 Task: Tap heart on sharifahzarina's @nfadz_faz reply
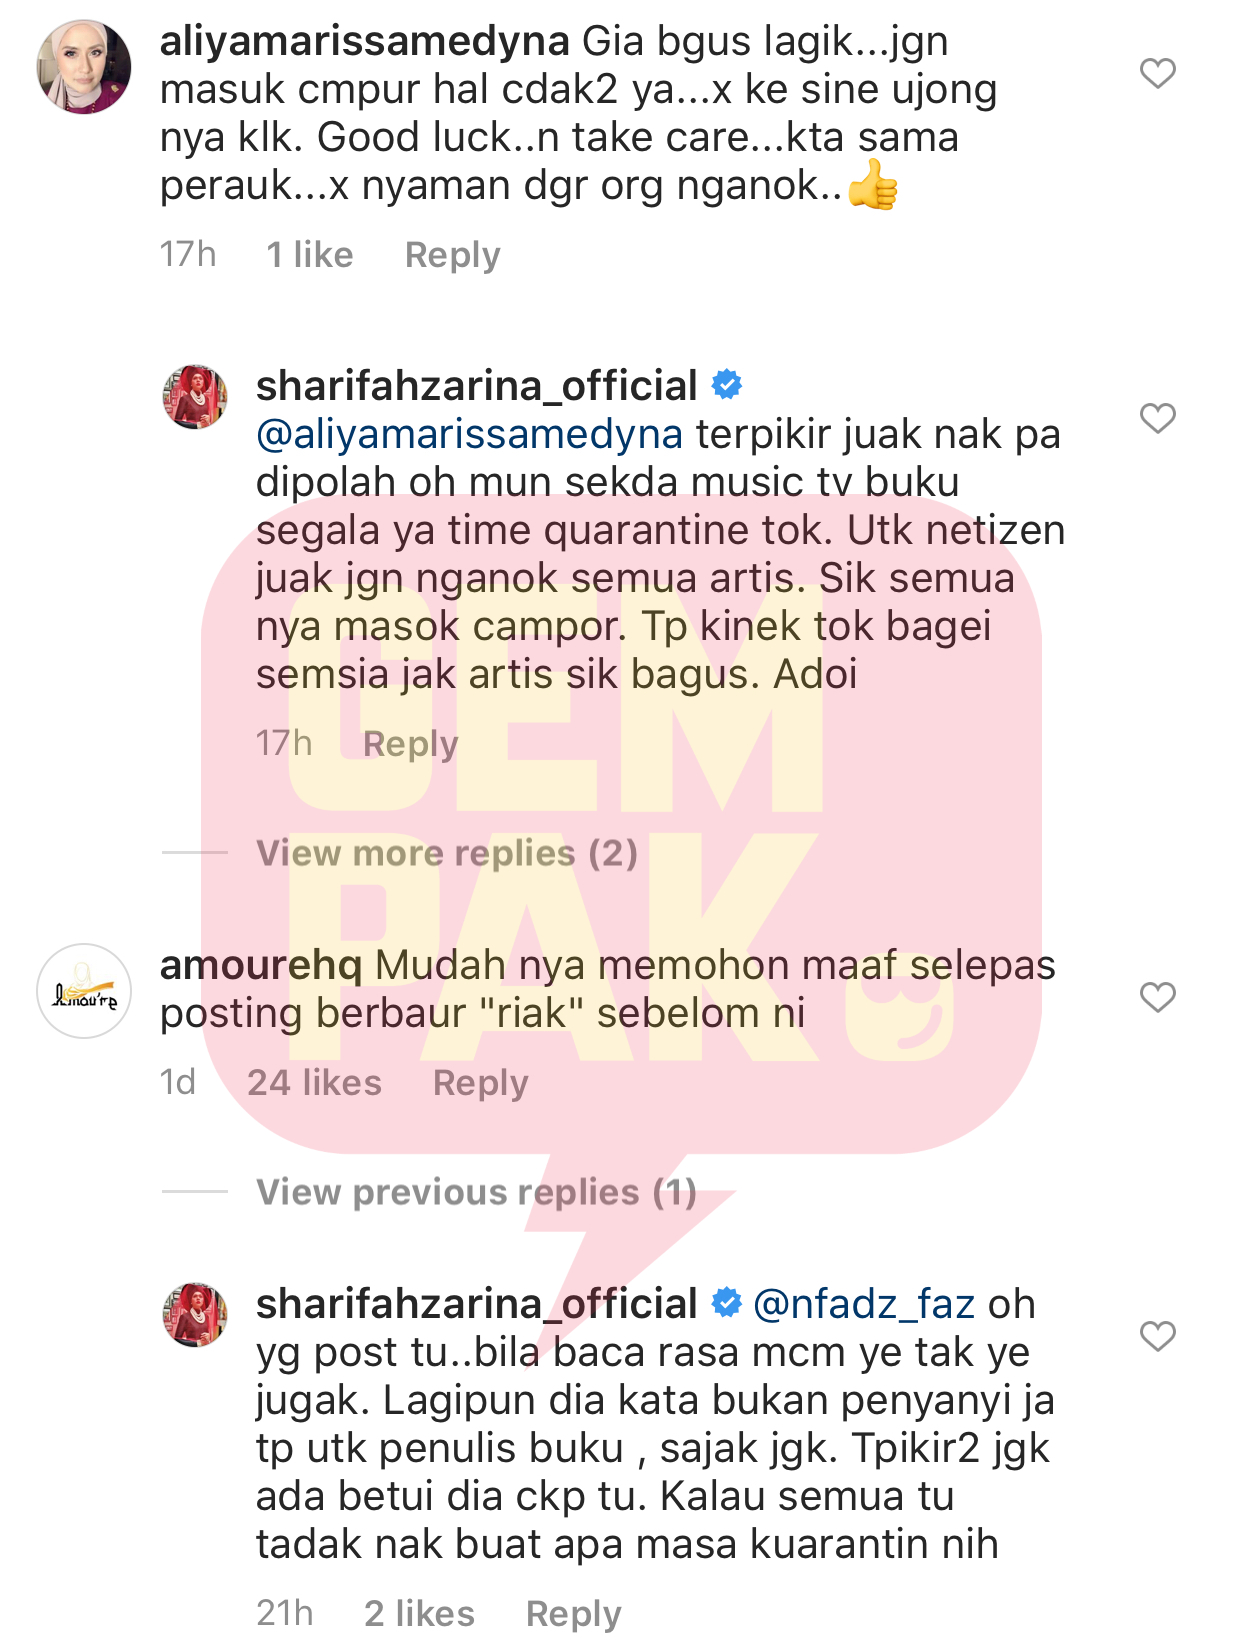1158,1336
